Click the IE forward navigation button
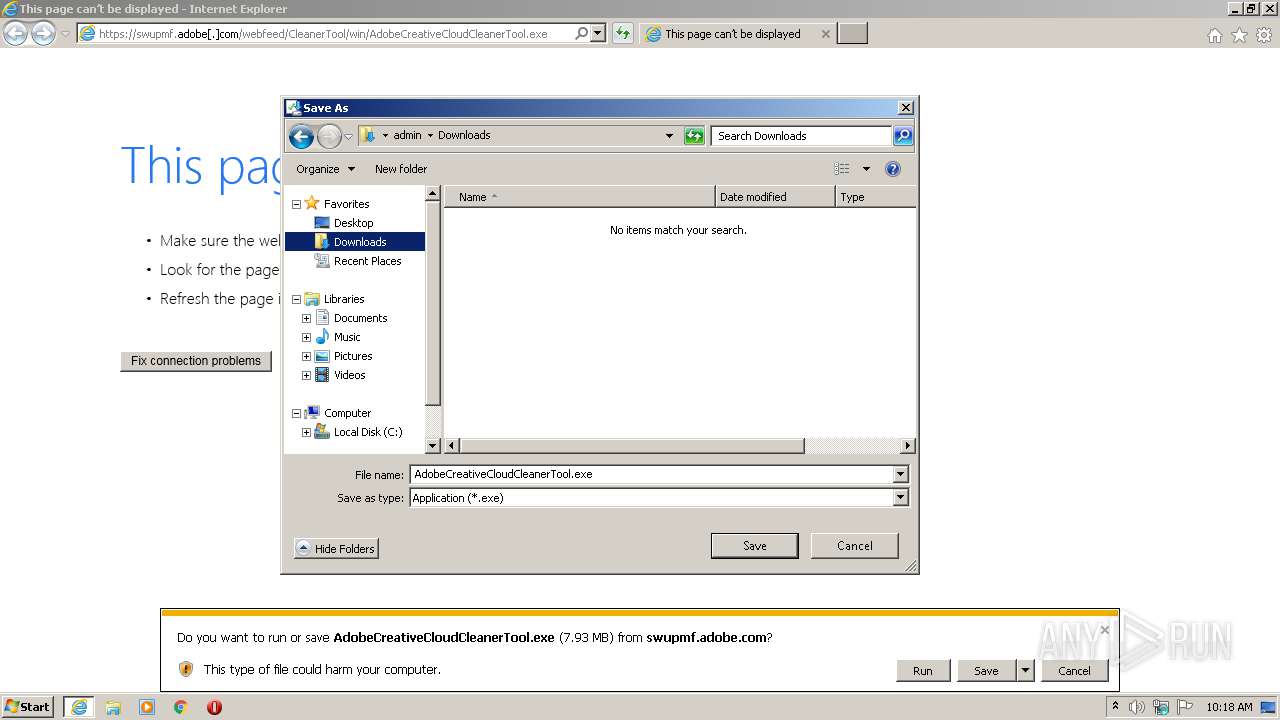The image size is (1280, 720). [x=43, y=33]
